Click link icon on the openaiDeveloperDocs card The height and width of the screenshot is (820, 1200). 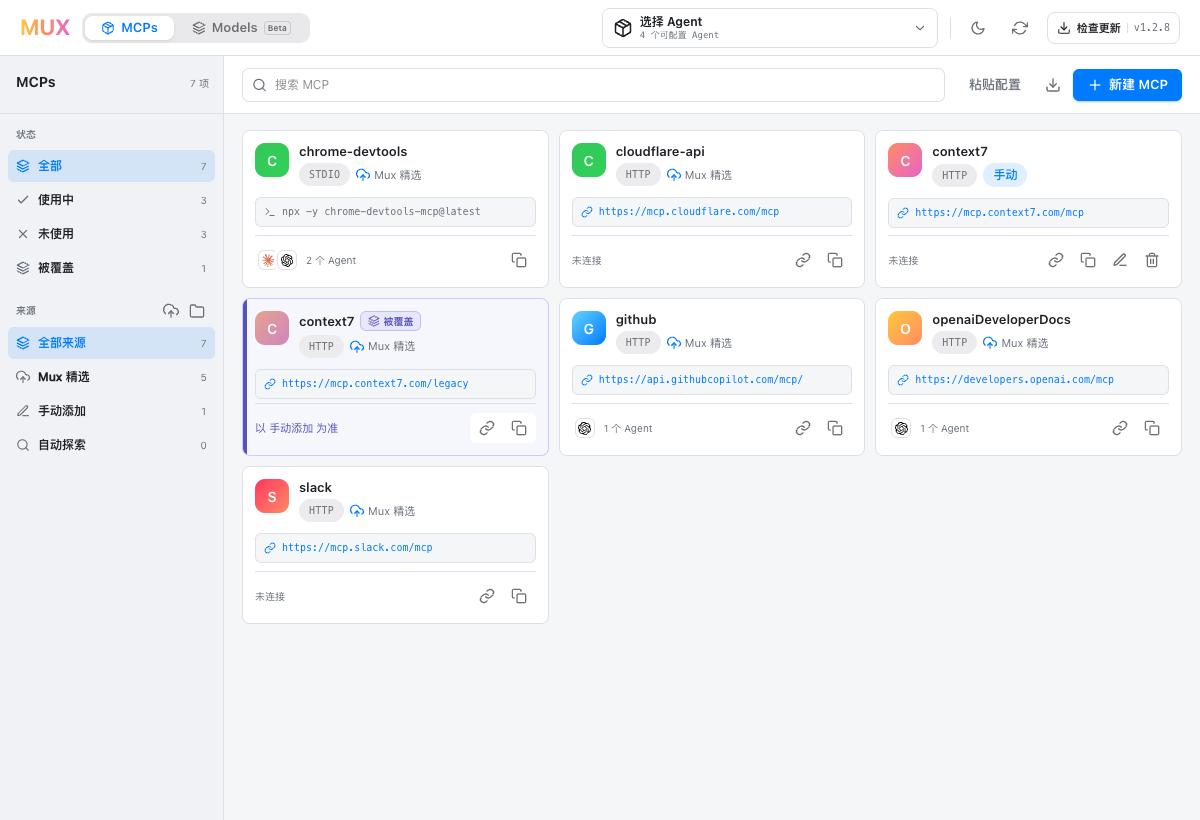[x=1120, y=428]
